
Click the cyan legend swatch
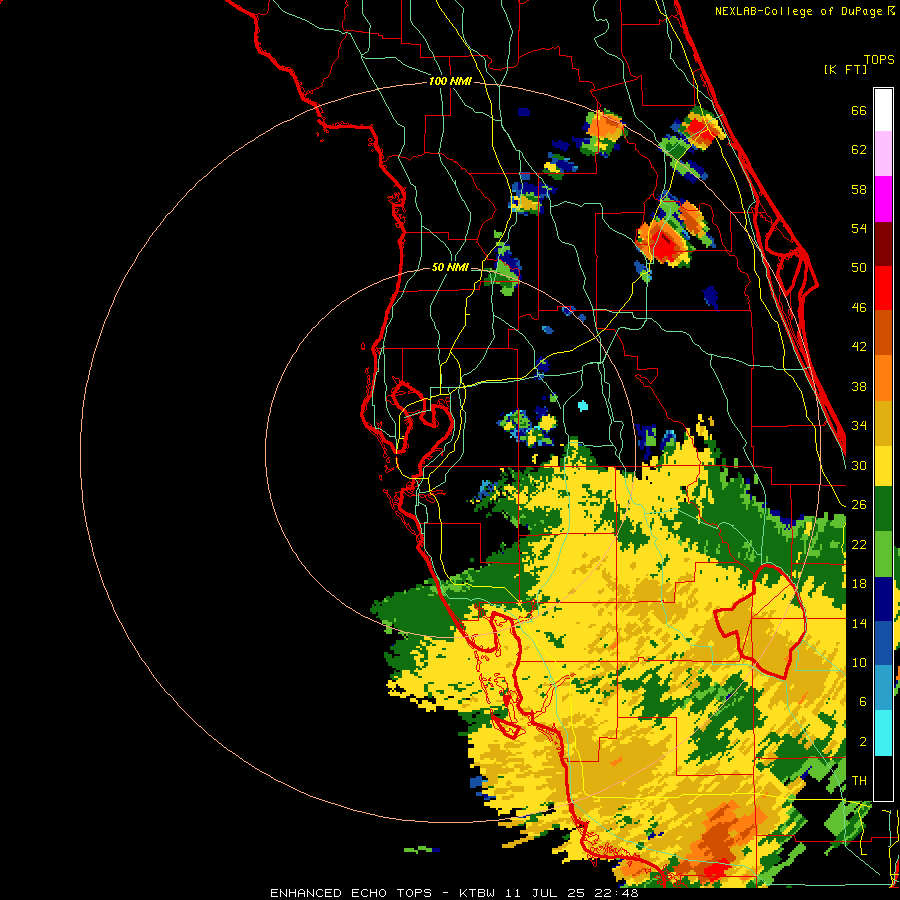click(883, 733)
